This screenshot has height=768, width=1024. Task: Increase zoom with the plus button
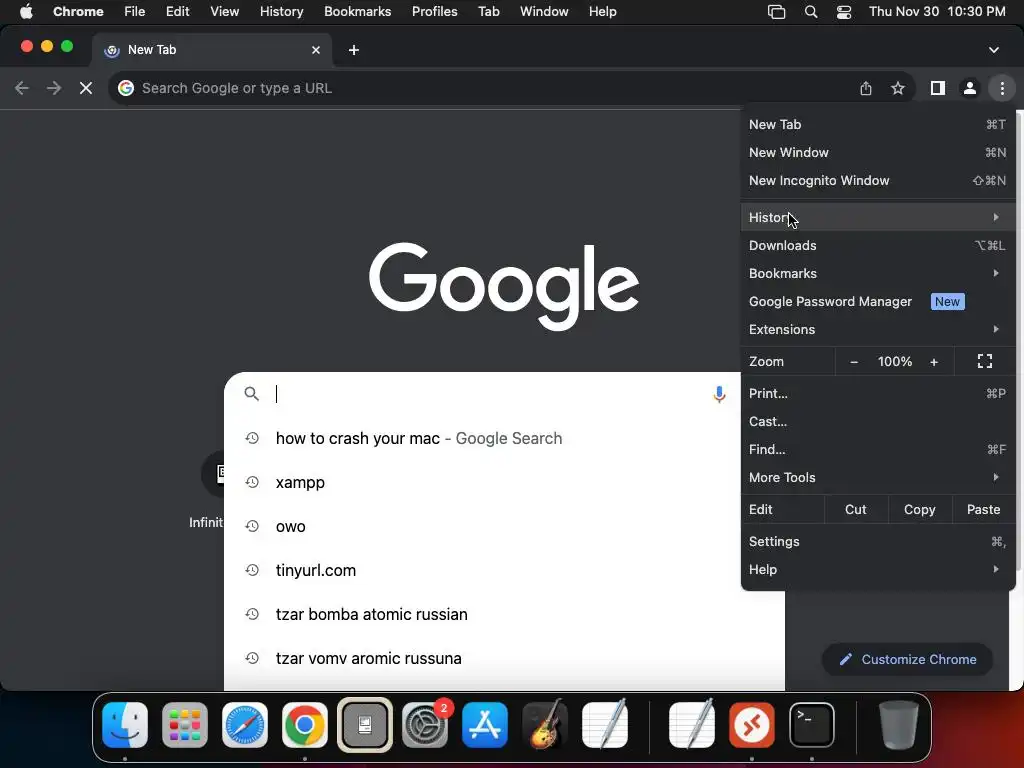click(934, 361)
